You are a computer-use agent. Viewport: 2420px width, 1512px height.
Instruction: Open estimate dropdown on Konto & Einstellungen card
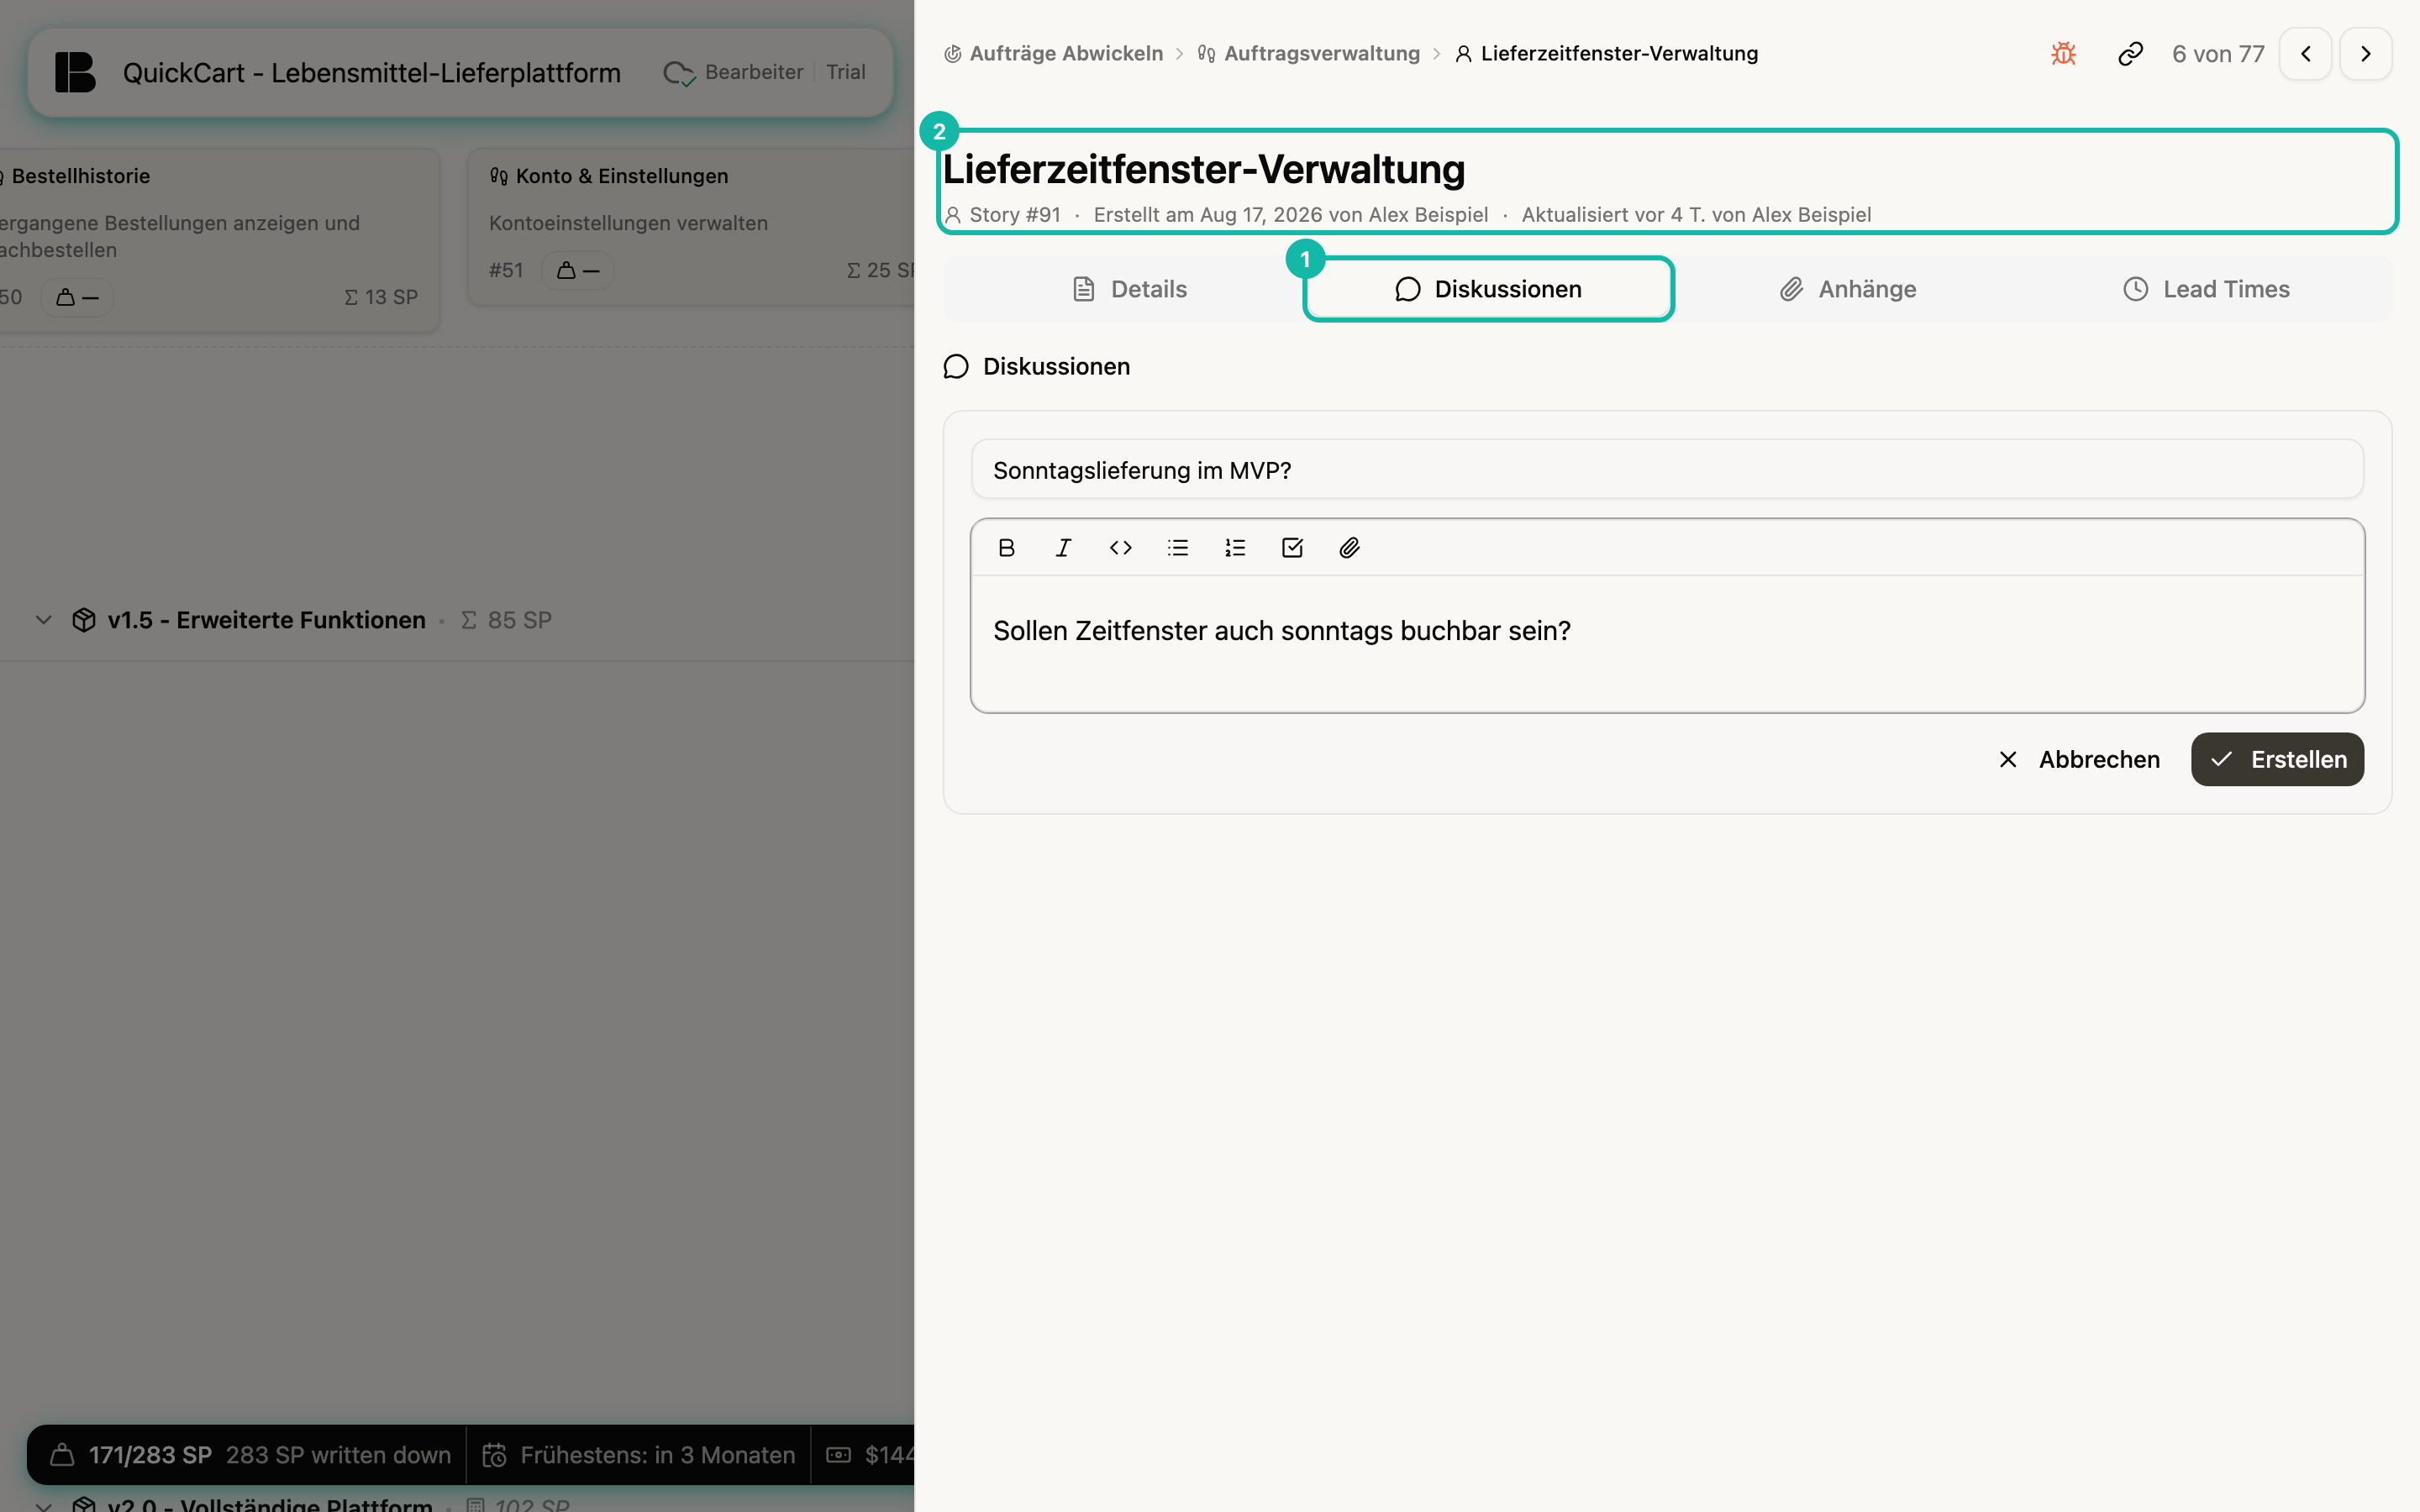coord(577,270)
